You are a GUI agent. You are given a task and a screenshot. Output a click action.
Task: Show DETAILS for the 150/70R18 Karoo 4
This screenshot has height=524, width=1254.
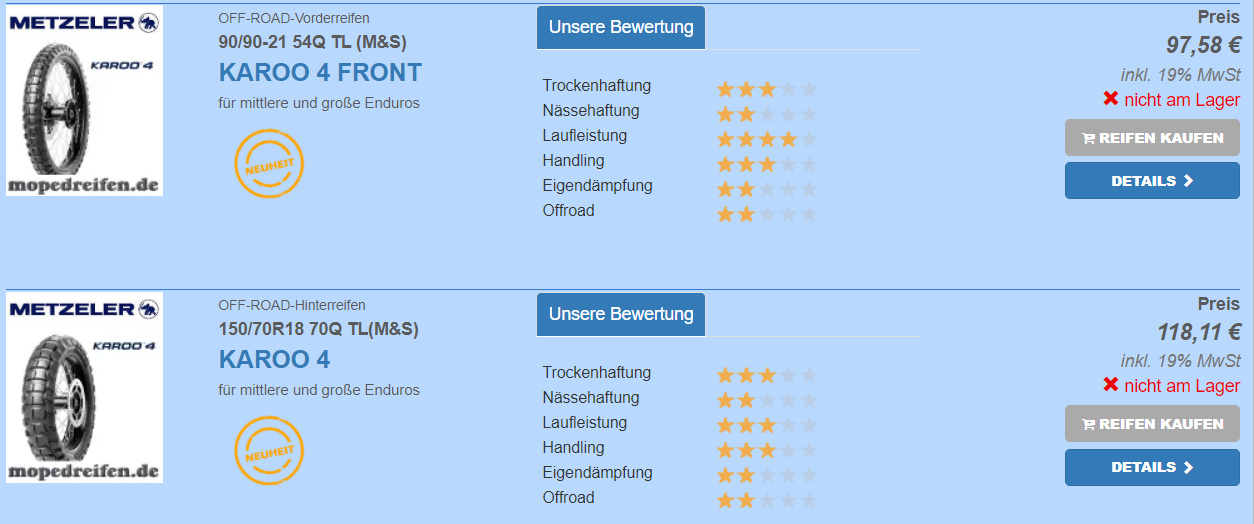[x=1152, y=467]
